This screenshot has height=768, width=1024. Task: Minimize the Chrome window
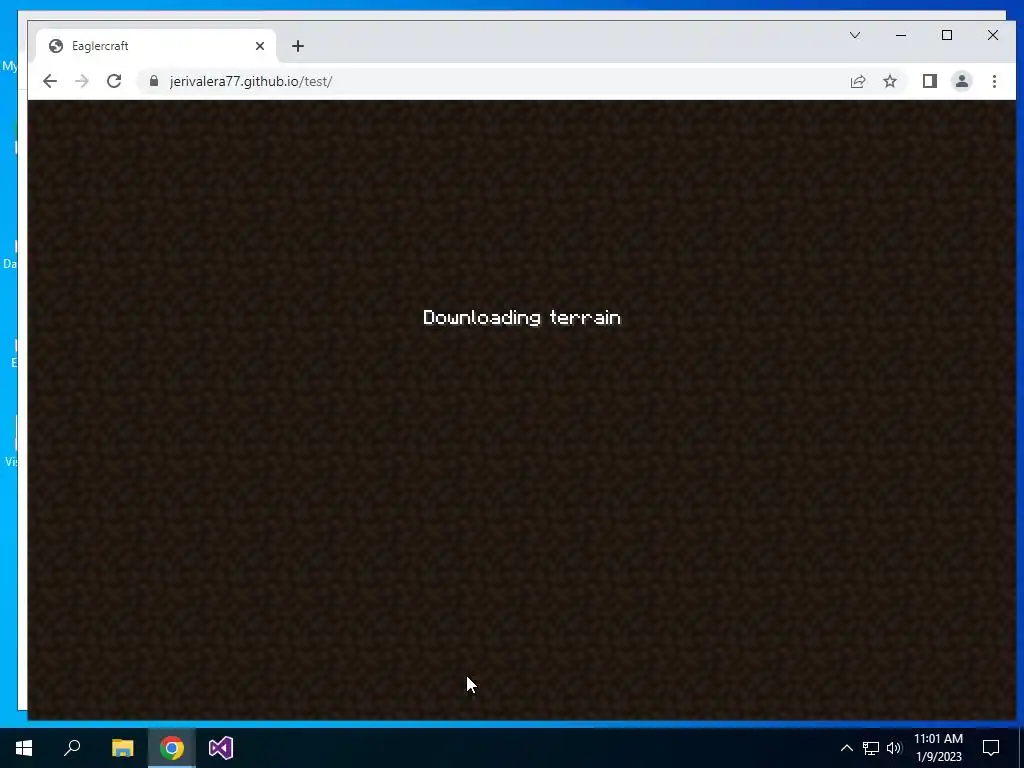[x=901, y=35]
